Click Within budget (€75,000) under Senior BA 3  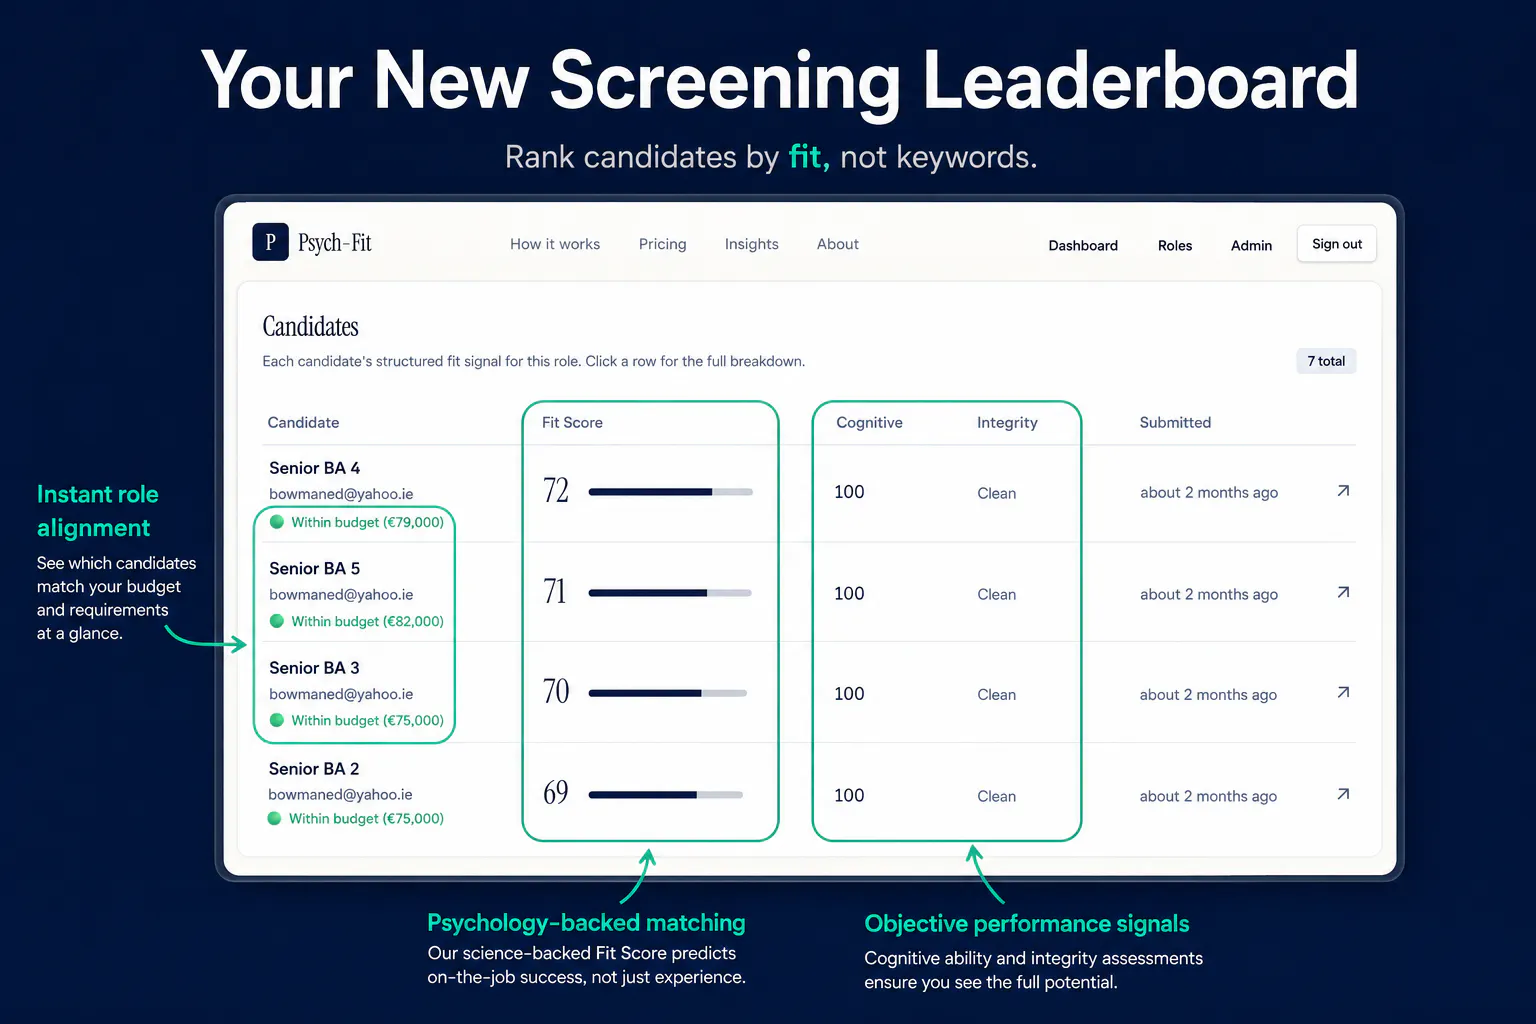tap(367, 720)
